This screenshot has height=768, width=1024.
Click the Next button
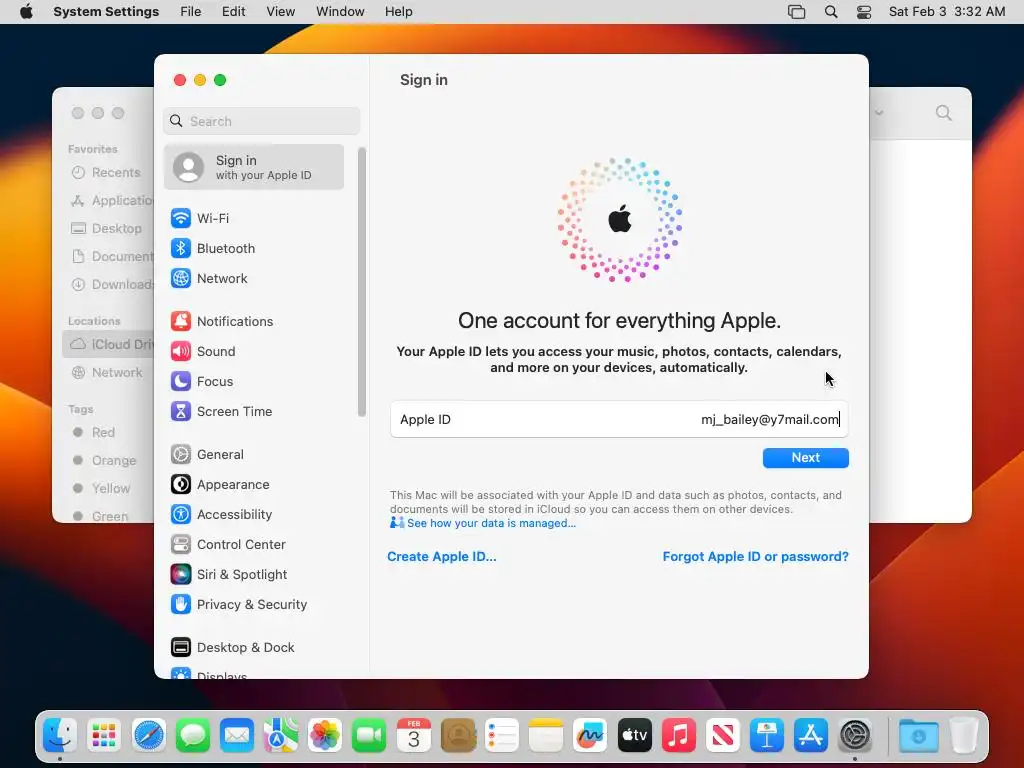[805, 458]
